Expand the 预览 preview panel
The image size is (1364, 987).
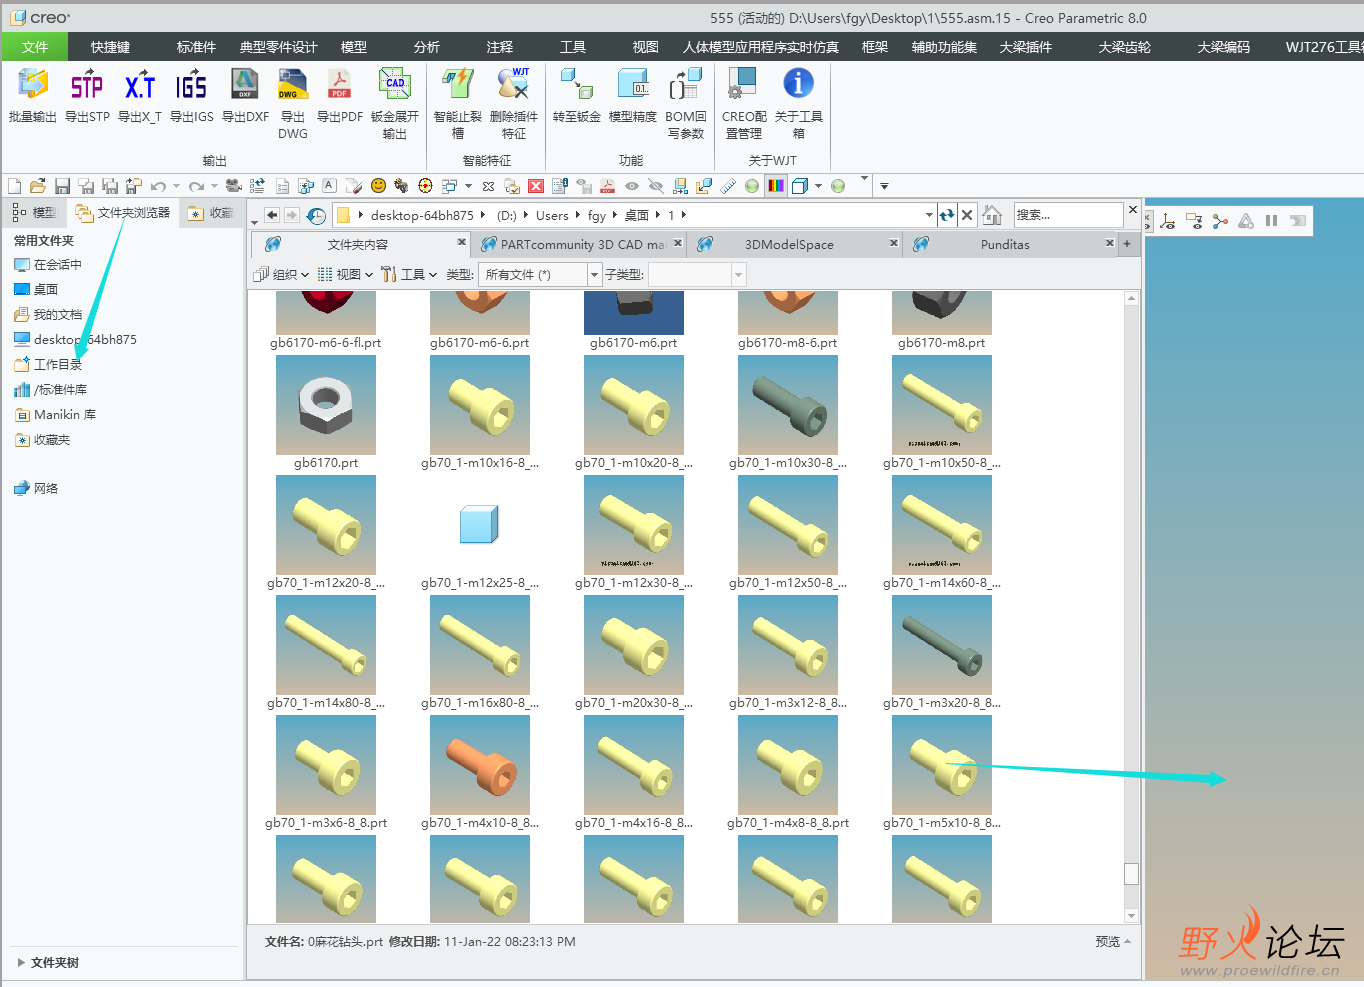pyautogui.click(x=1113, y=942)
